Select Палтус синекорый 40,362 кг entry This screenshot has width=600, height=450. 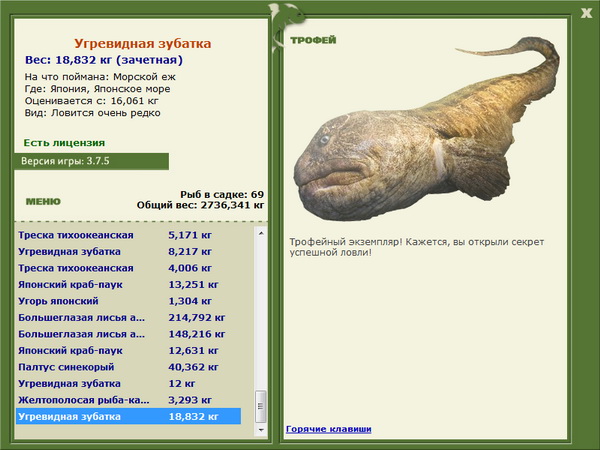[x=129, y=367]
